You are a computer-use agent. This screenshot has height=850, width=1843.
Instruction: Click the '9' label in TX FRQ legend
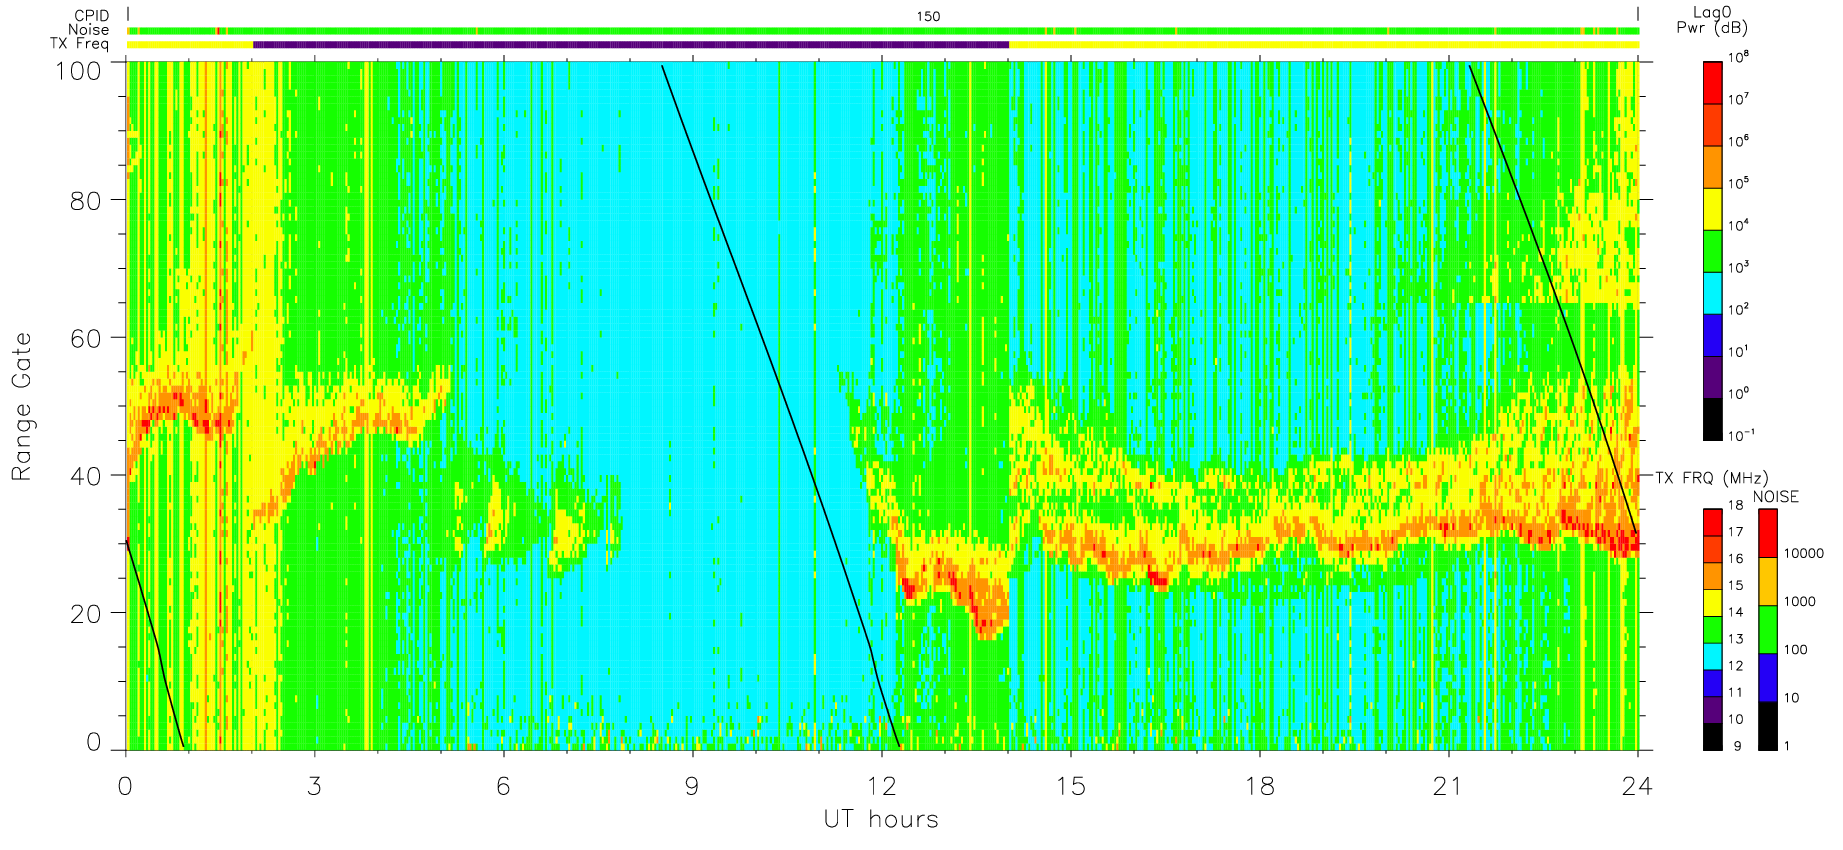click(1737, 746)
